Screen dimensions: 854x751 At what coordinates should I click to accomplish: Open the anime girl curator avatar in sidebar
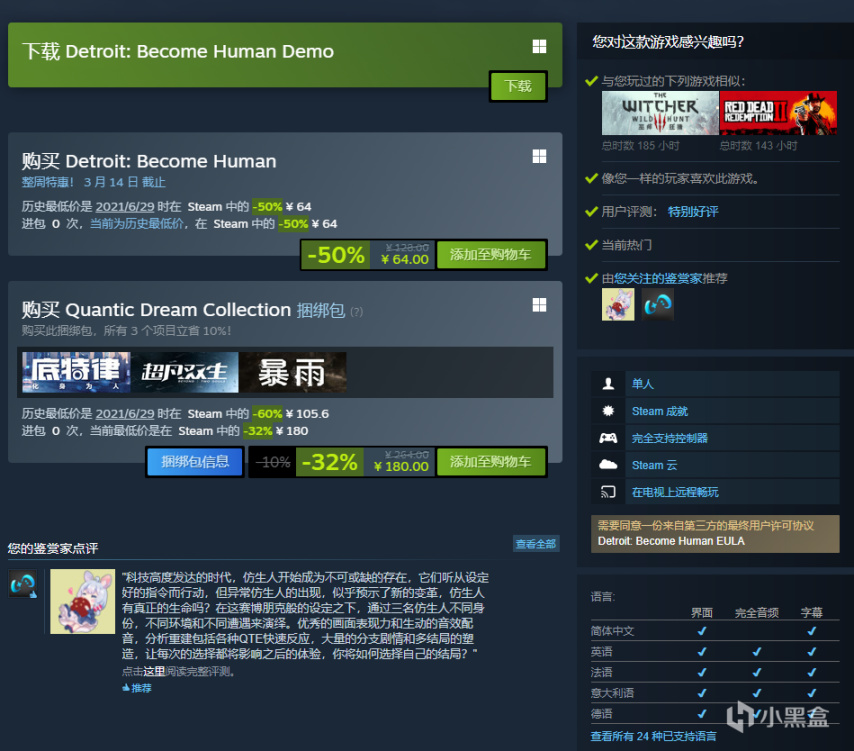618,304
